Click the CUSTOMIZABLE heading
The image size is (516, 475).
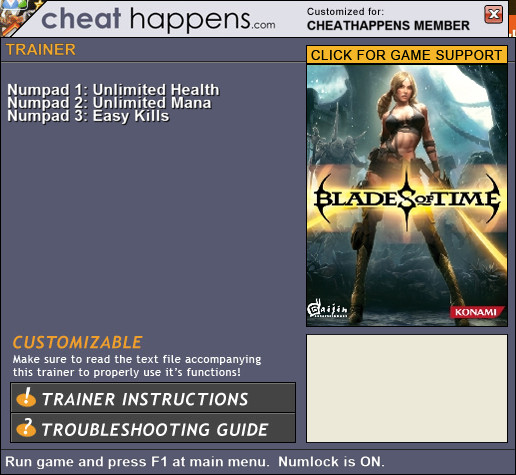tap(77, 342)
